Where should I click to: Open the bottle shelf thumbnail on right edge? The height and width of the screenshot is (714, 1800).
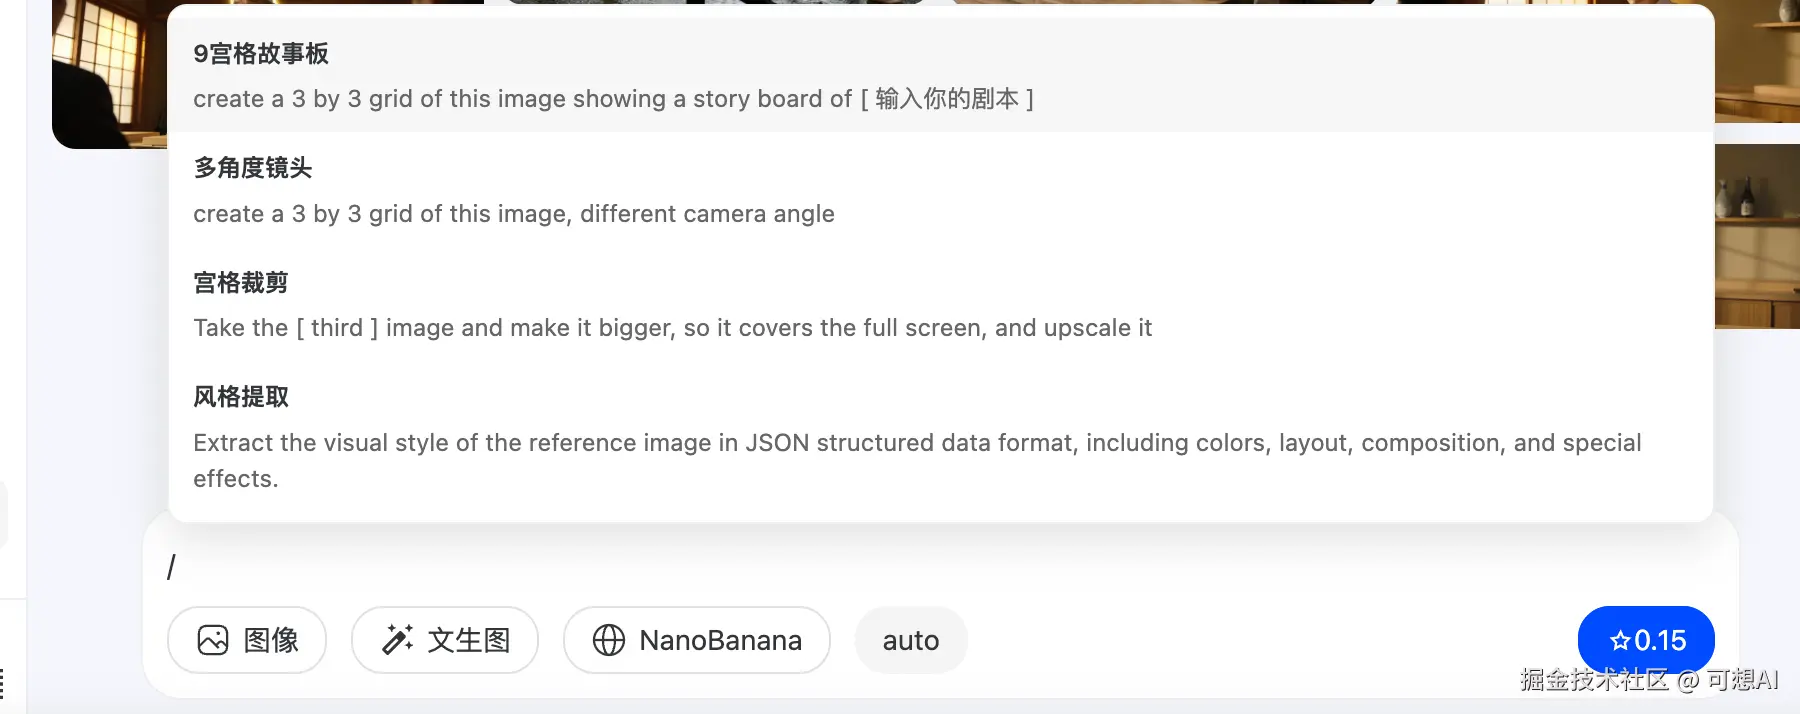tap(1757, 236)
